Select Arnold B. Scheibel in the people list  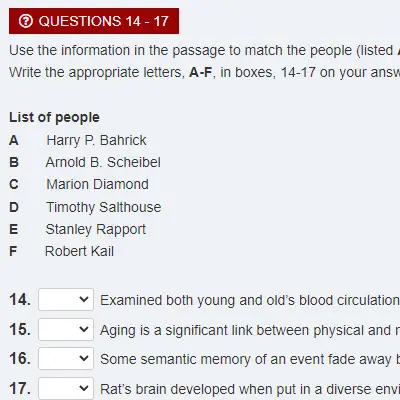[x=103, y=162]
